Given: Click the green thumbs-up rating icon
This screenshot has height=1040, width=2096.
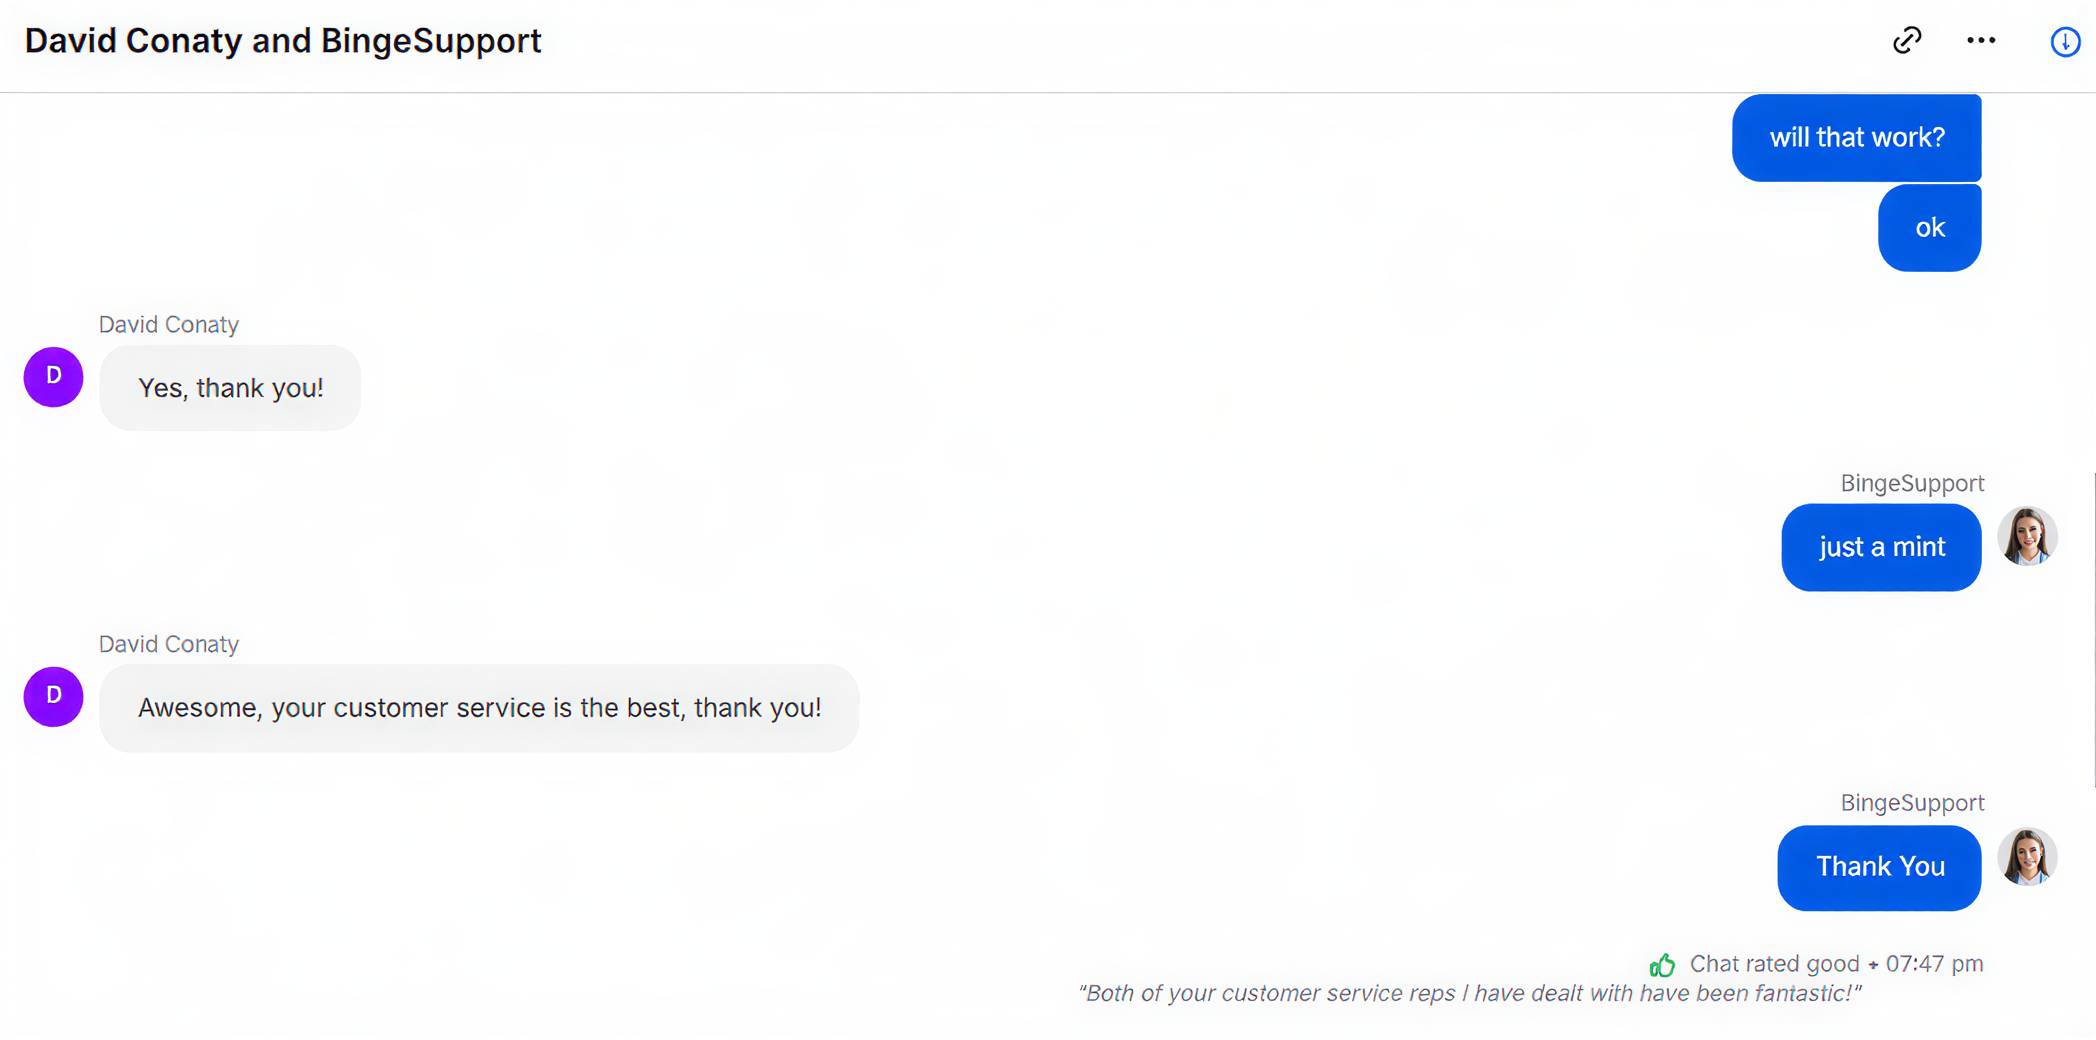Looking at the screenshot, I should (1662, 965).
